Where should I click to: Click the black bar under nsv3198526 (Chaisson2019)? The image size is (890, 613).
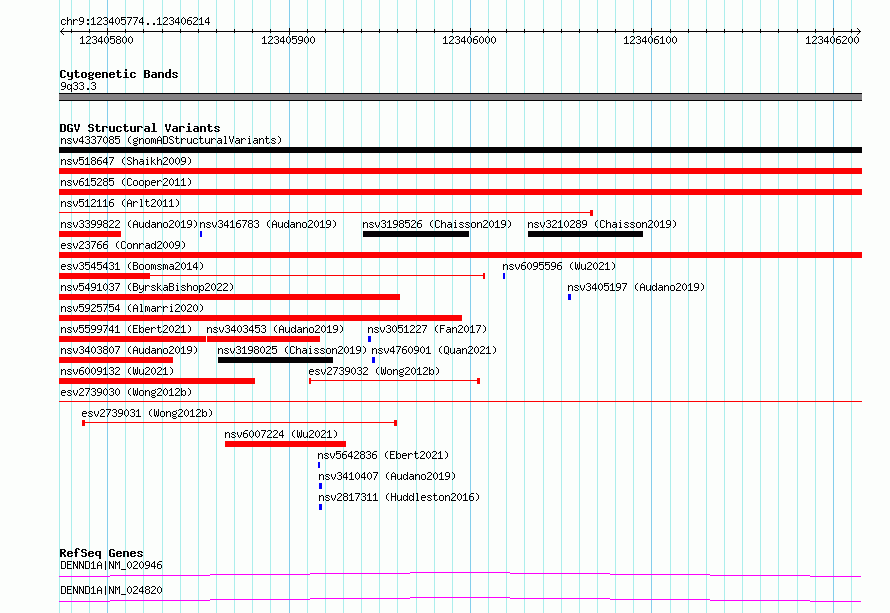point(416,234)
